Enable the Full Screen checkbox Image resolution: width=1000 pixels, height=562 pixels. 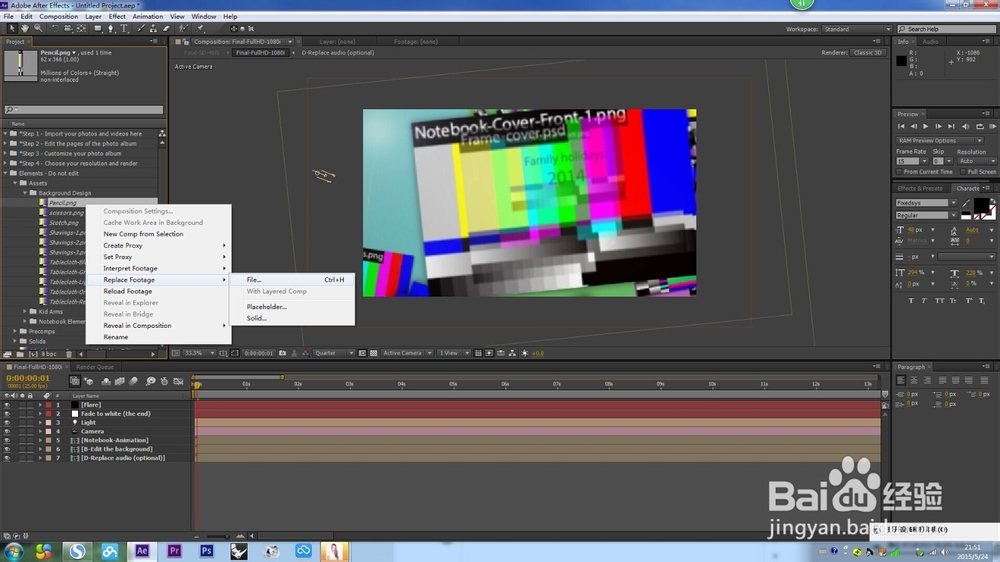coord(963,172)
